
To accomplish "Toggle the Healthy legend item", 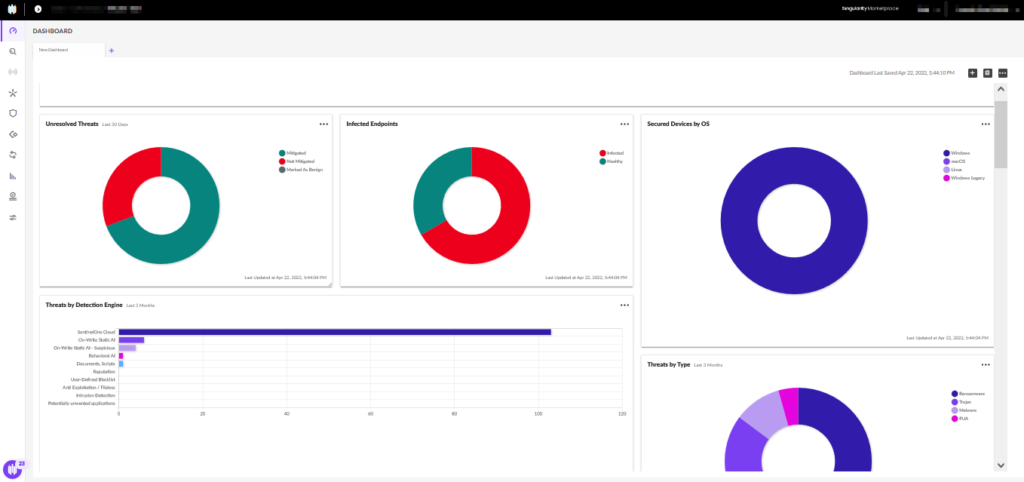I will coord(611,161).
